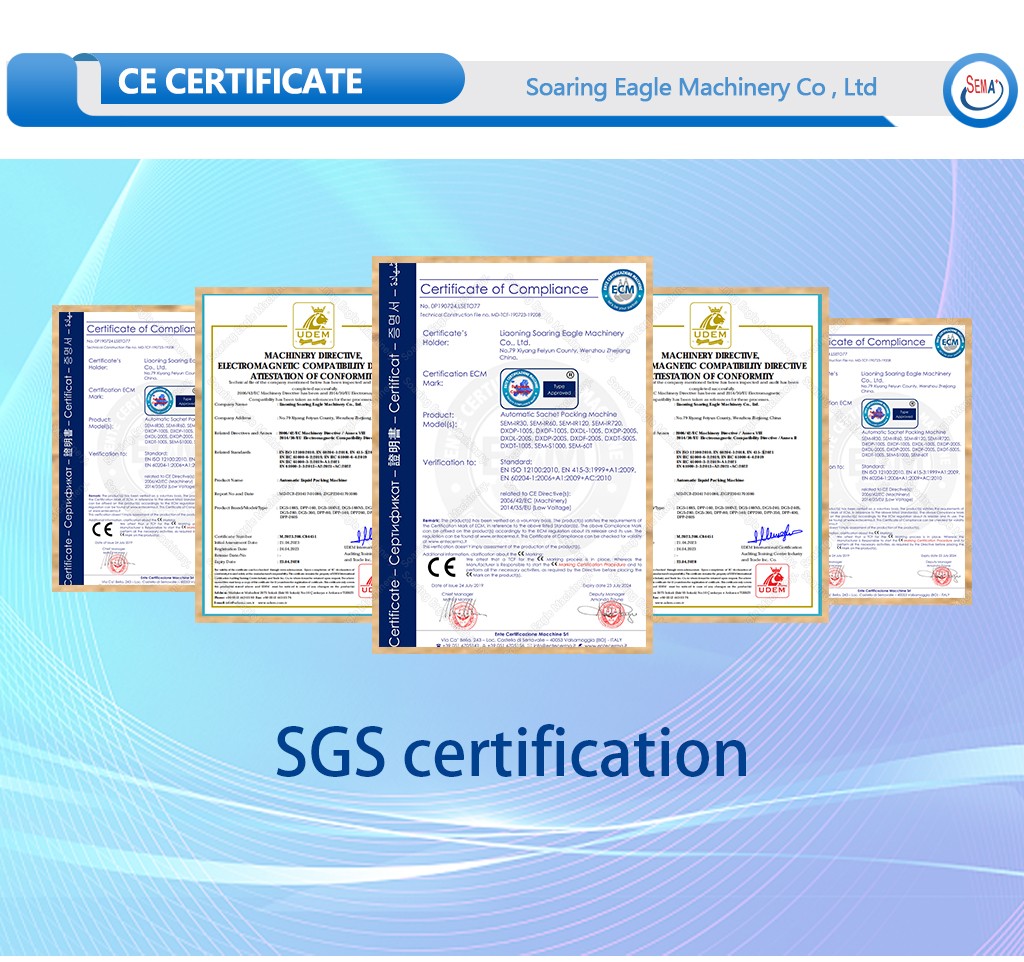Click the Soaring Eagle Machinery Co, Ltd text
The width and height of the screenshot is (1024, 962).
pyautogui.click(x=701, y=87)
